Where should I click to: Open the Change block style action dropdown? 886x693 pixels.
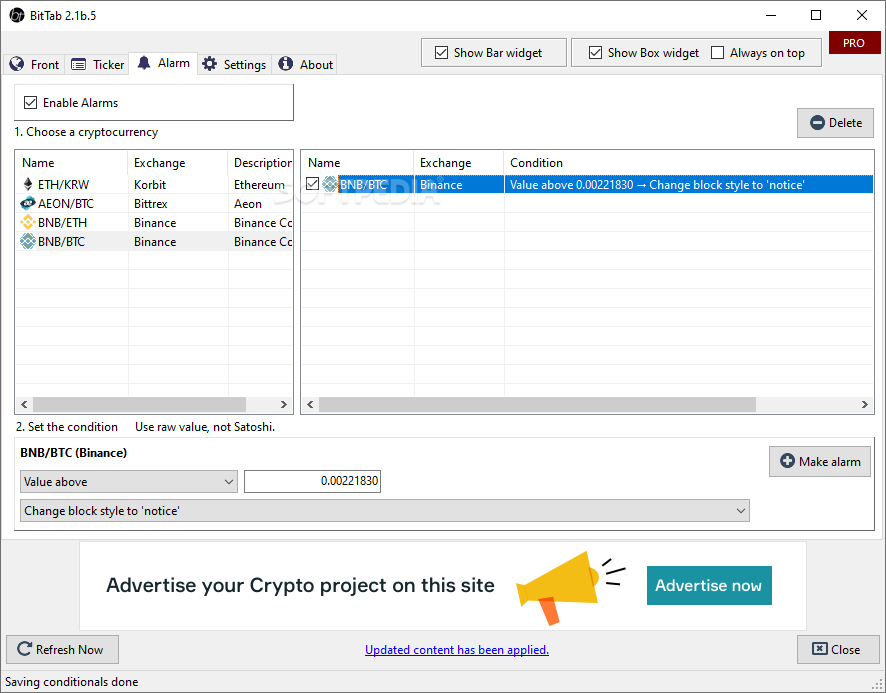coord(385,510)
